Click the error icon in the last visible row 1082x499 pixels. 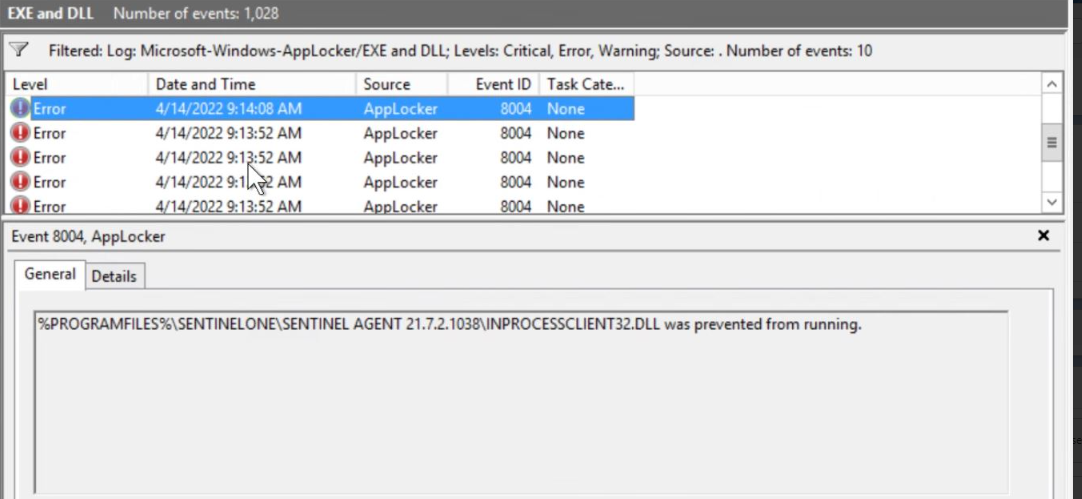[20, 206]
